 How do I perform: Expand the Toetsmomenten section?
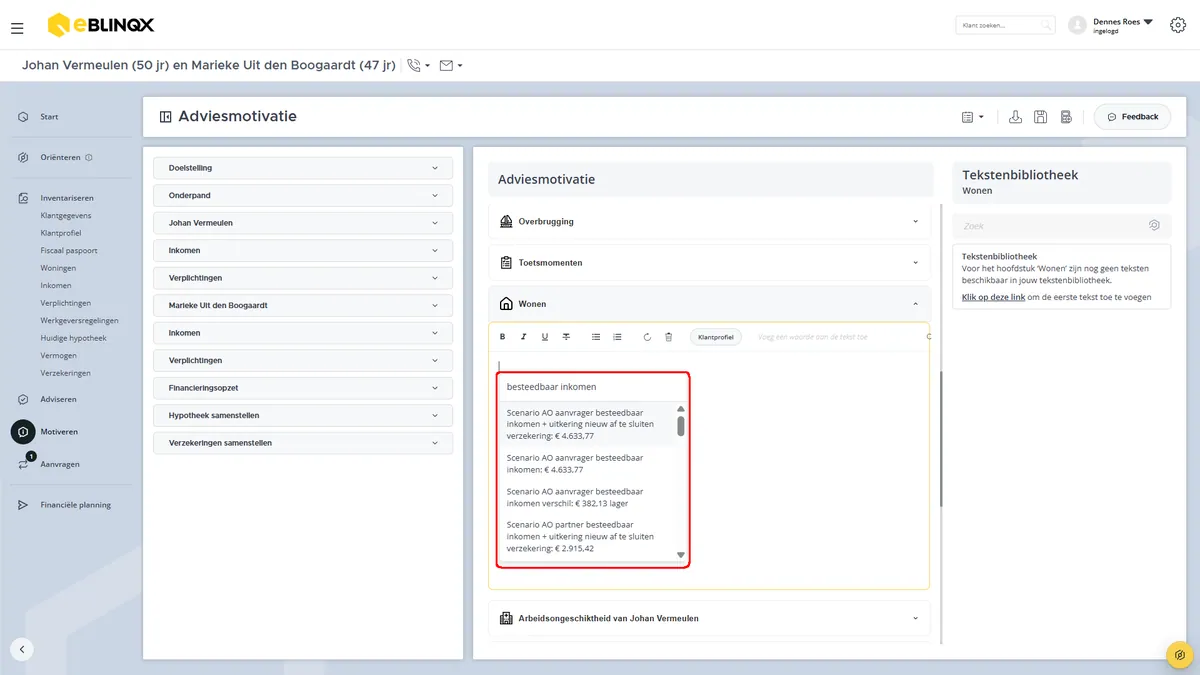709,262
